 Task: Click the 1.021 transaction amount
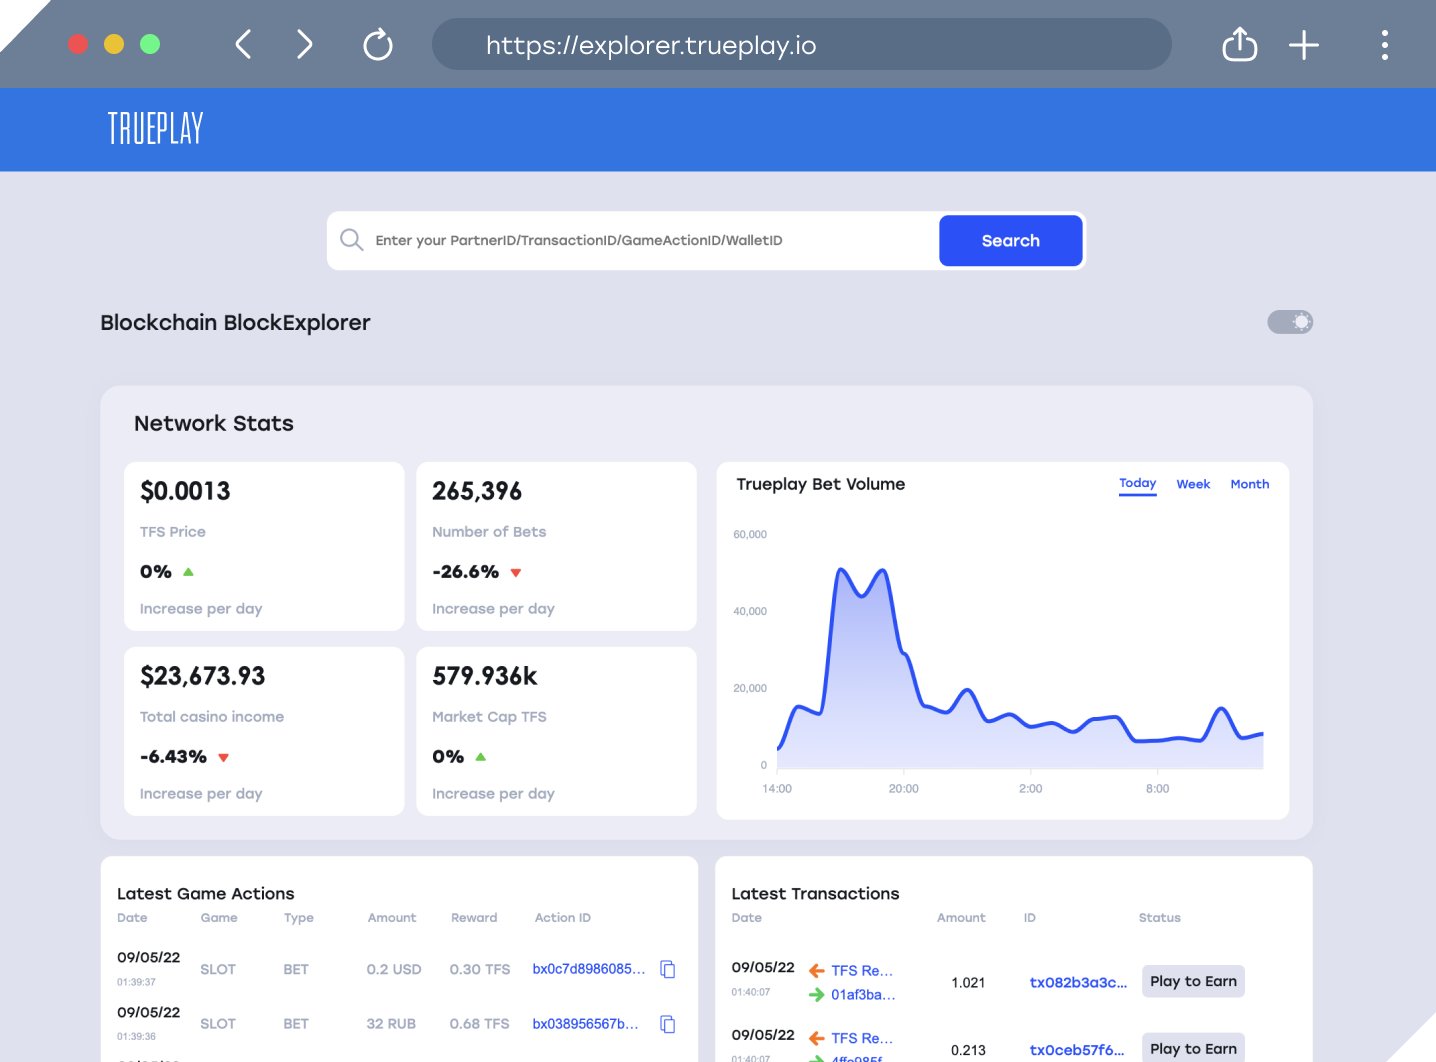968,983
